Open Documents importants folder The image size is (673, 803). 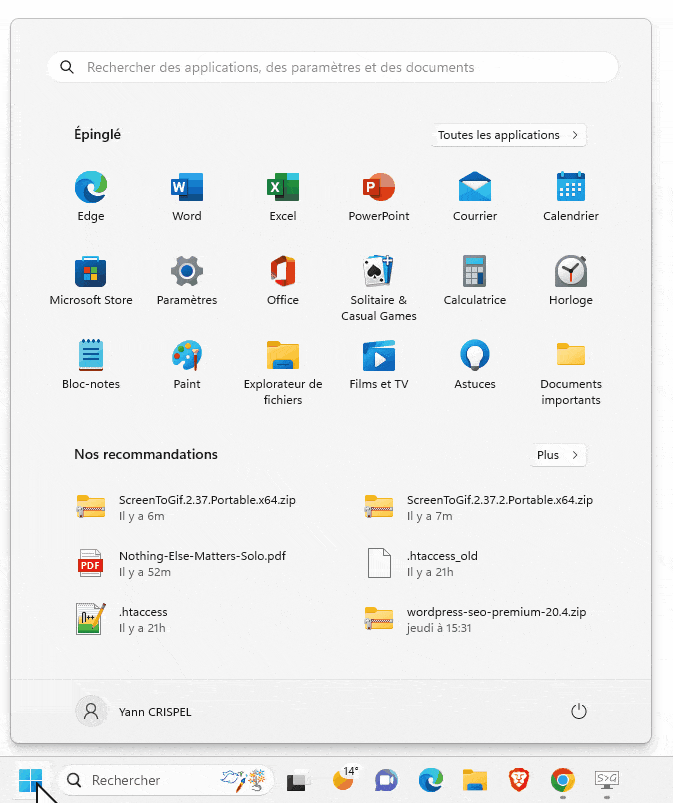[571, 372]
